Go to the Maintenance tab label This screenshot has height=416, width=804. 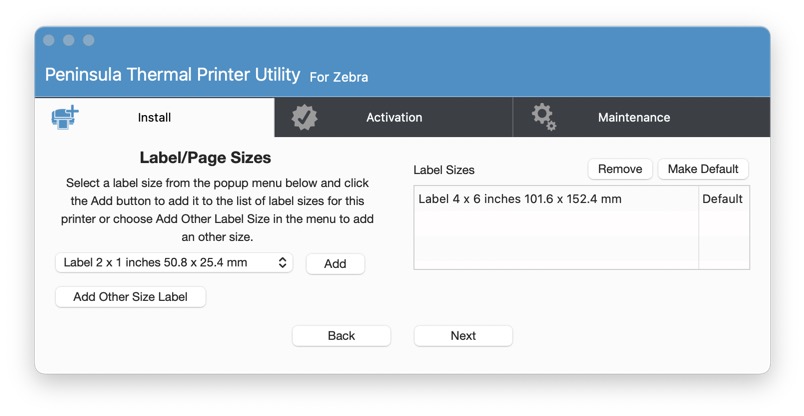pos(634,118)
